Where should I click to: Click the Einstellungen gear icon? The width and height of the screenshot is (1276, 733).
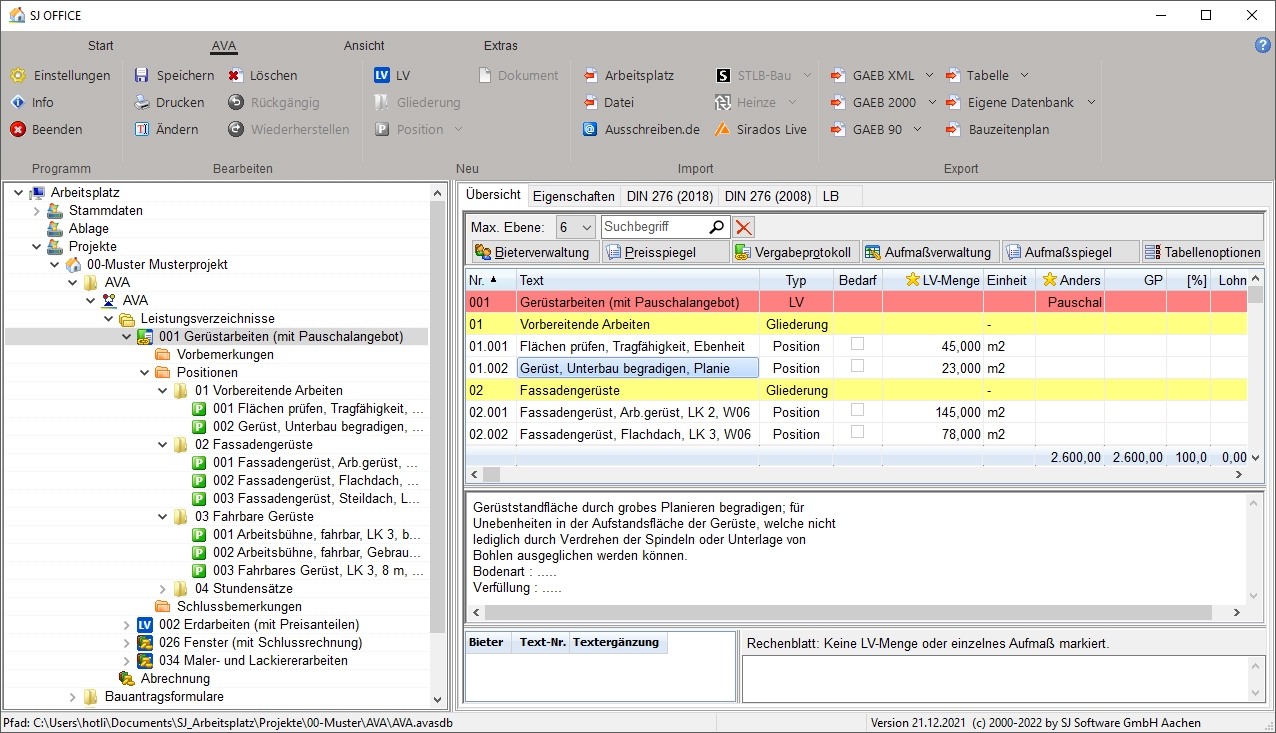[x=18, y=75]
